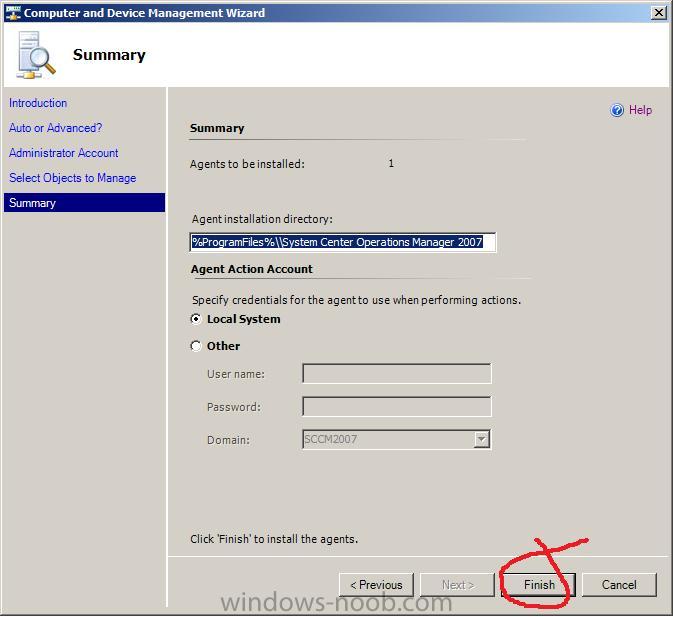Click the 'Specify credentials for the agent' text
This screenshot has width=673, height=617.
356,300
